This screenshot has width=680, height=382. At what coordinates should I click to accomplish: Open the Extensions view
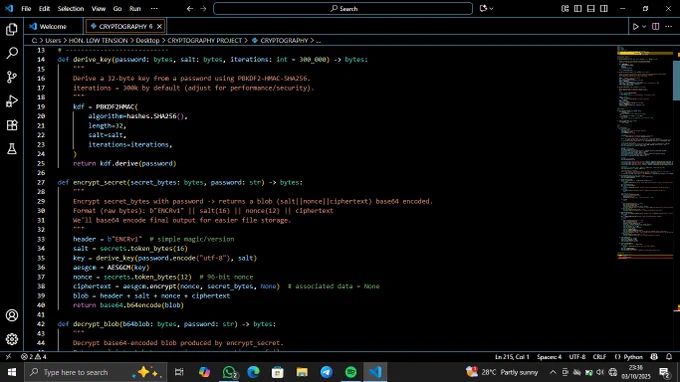click(12, 125)
